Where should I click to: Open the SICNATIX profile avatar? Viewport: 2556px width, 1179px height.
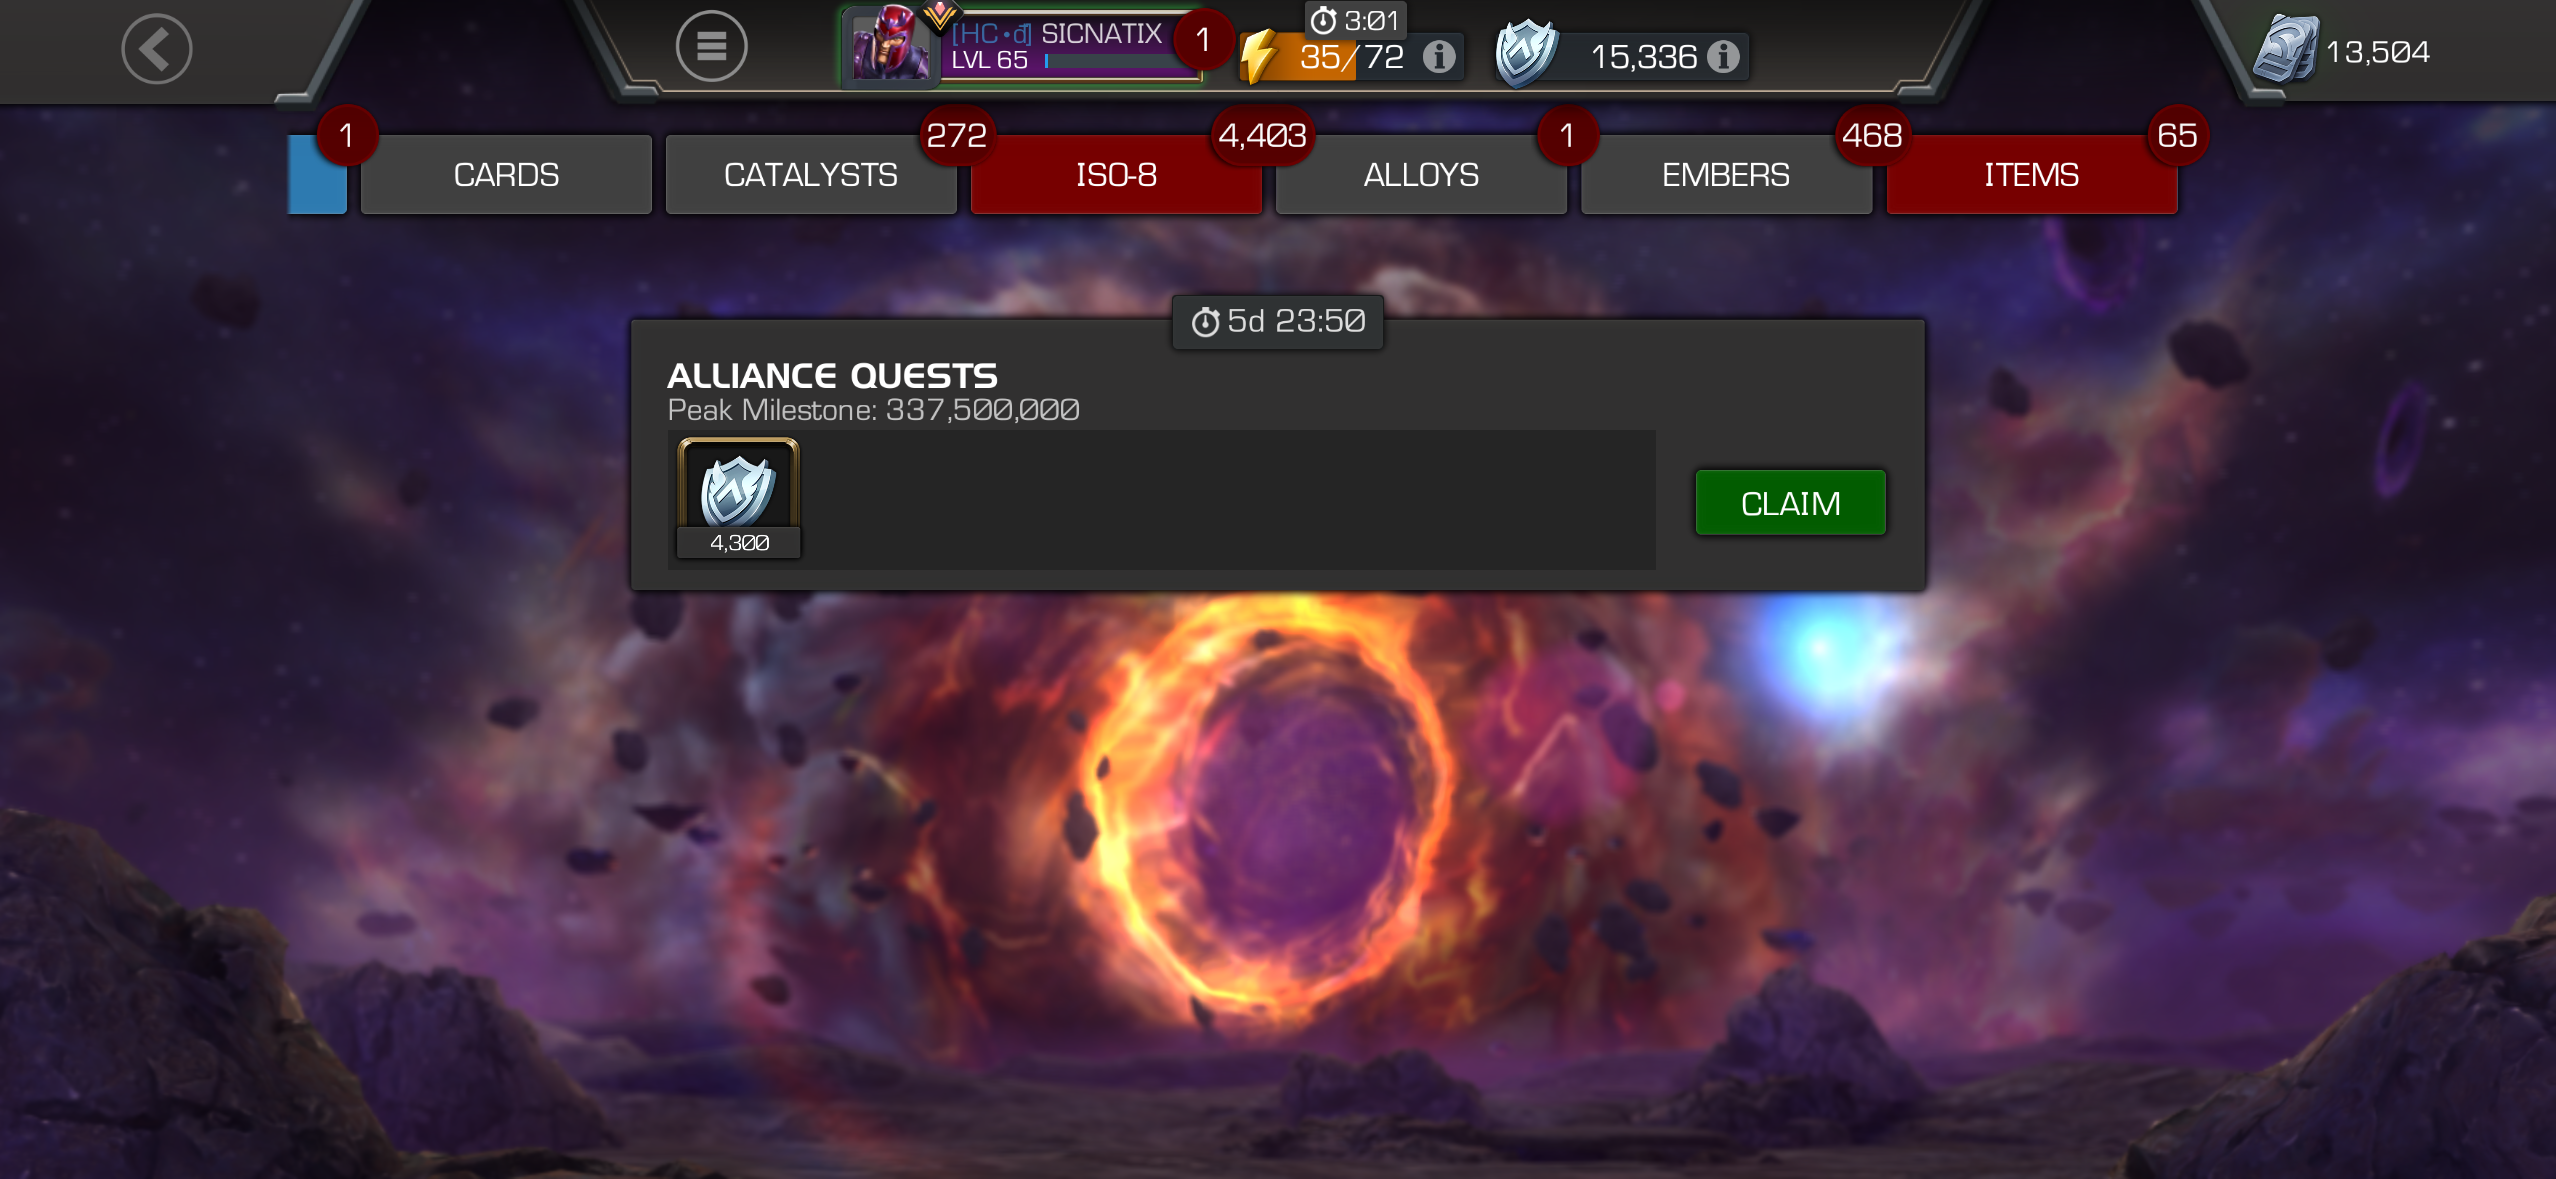tap(889, 43)
